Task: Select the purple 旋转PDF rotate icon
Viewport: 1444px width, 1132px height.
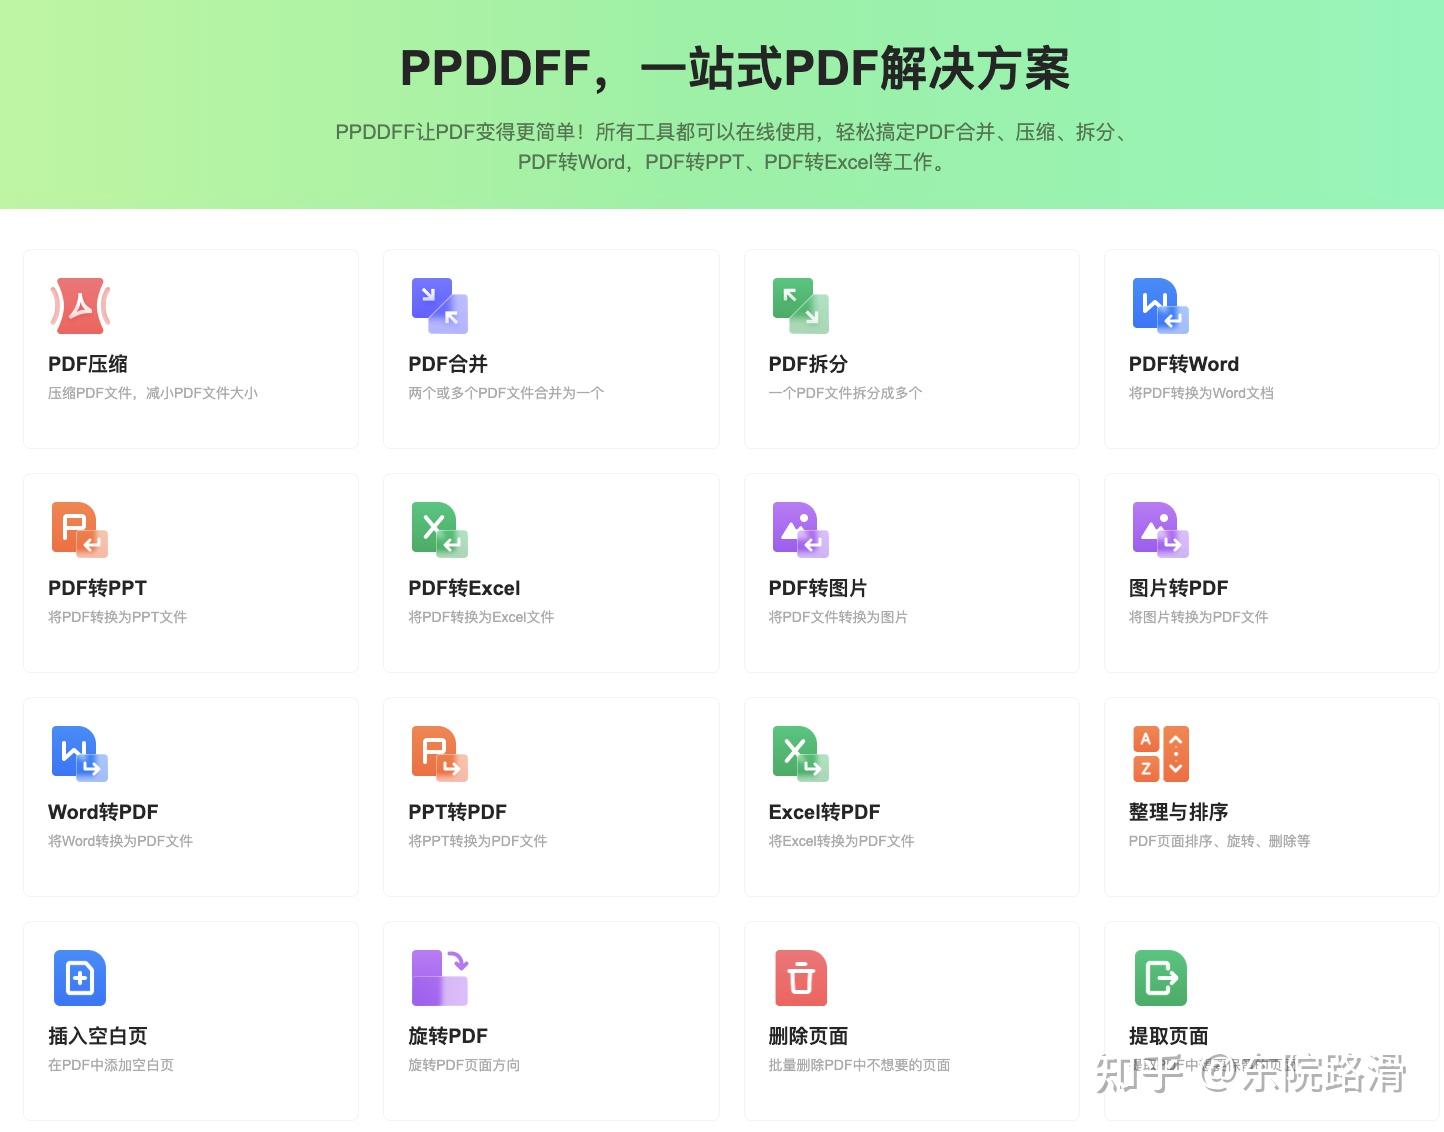Action: coord(440,978)
